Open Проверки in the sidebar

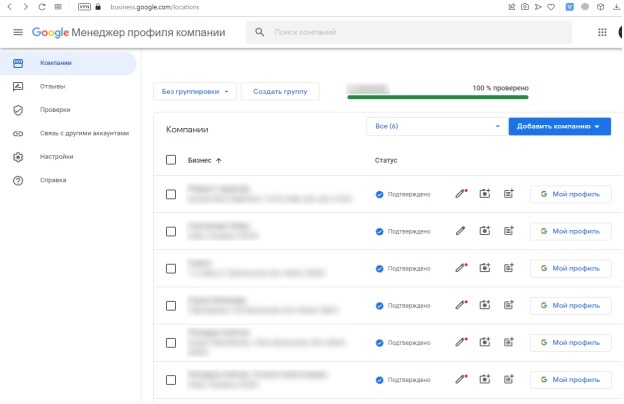pos(55,110)
